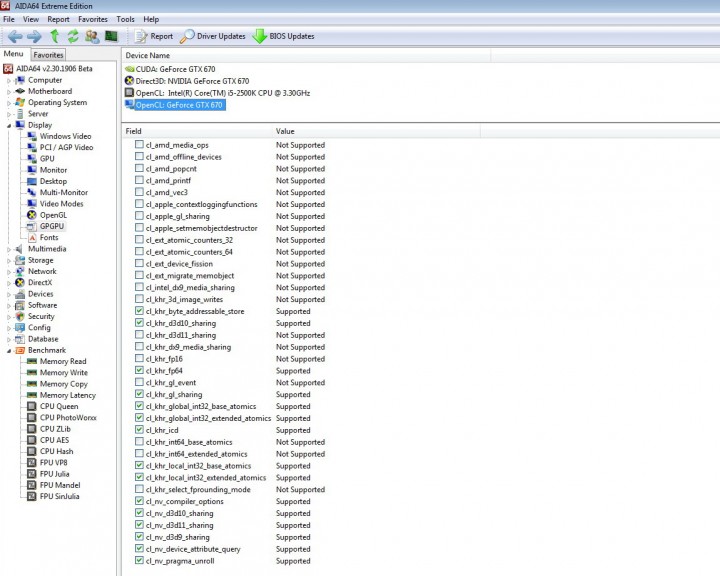The height and width of the screenshot is (576, 720).
Task: Toggle the cl_khr_int64_base_atomics checkbox
Action: point(139,441)
